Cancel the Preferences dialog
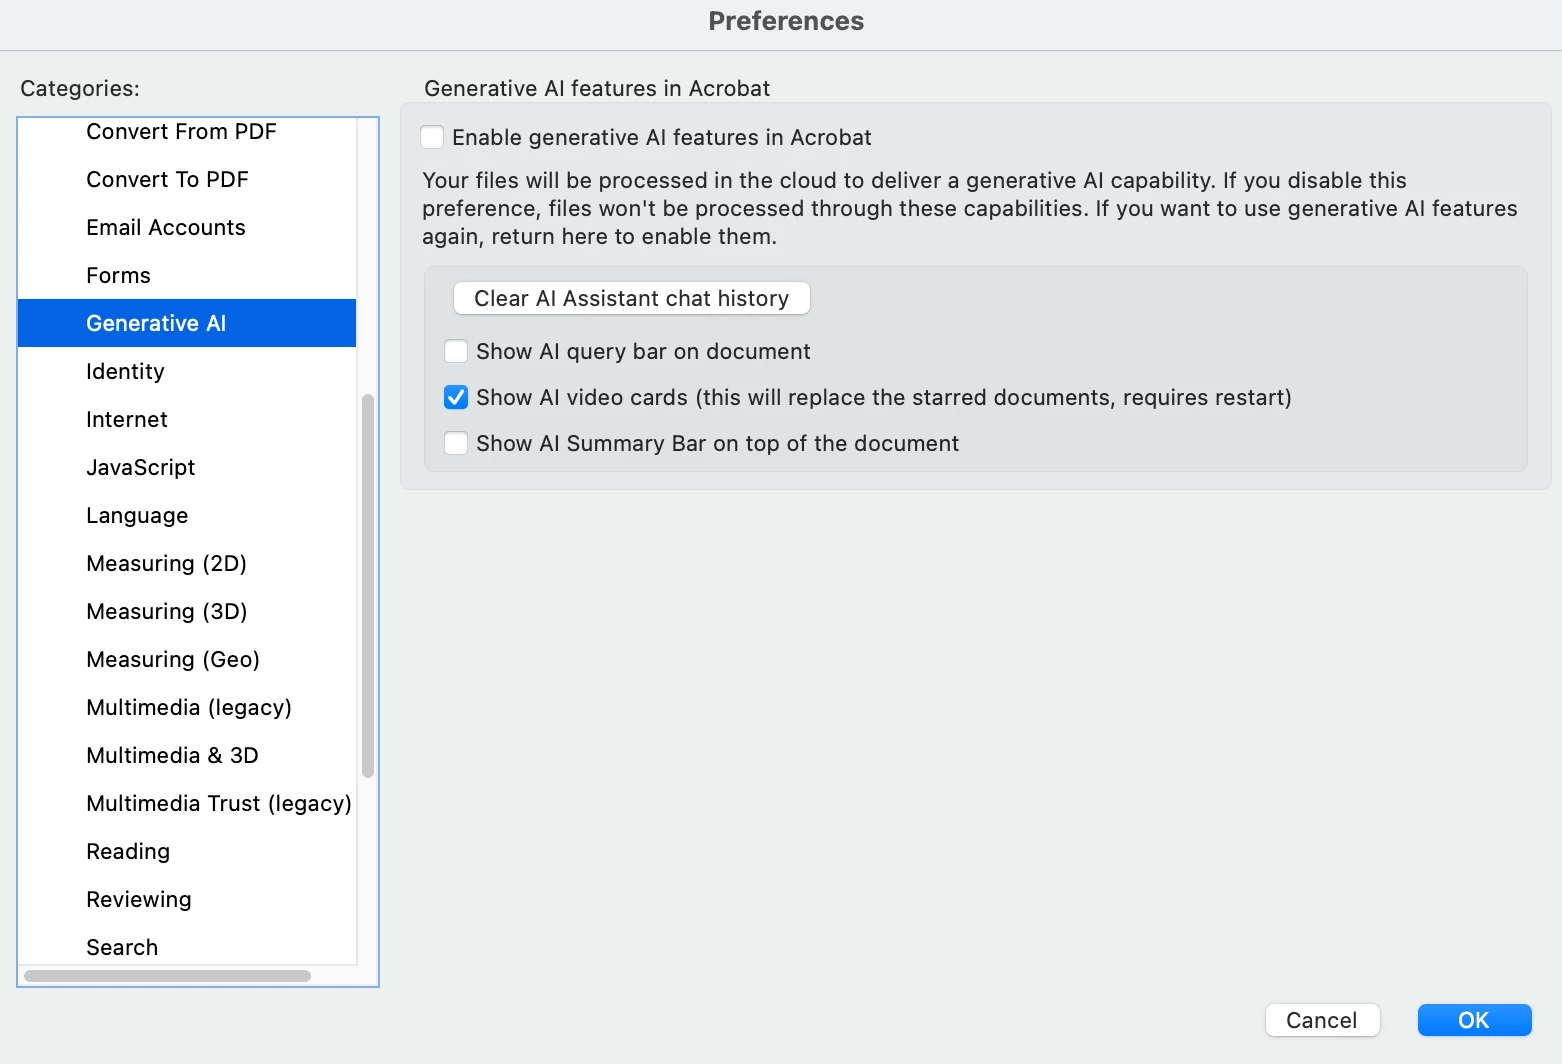 (x=1322, y=1020)
